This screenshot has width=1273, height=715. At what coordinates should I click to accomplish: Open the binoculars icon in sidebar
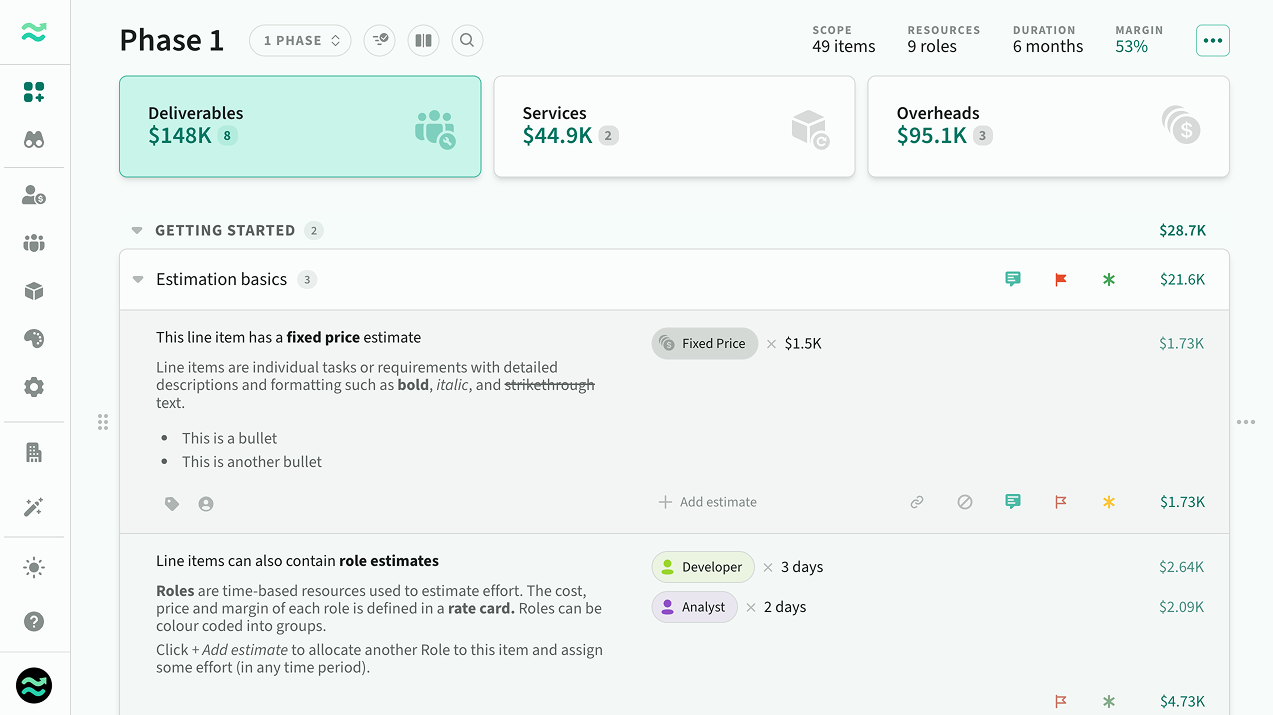pos(34,140)
